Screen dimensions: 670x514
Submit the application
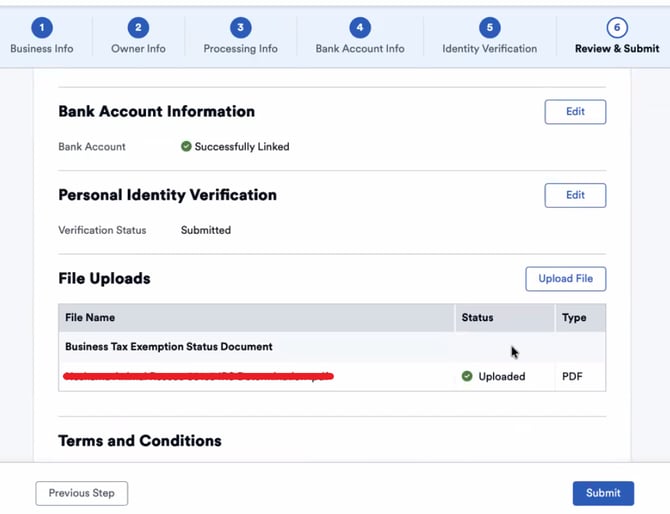tap(603, 493)
